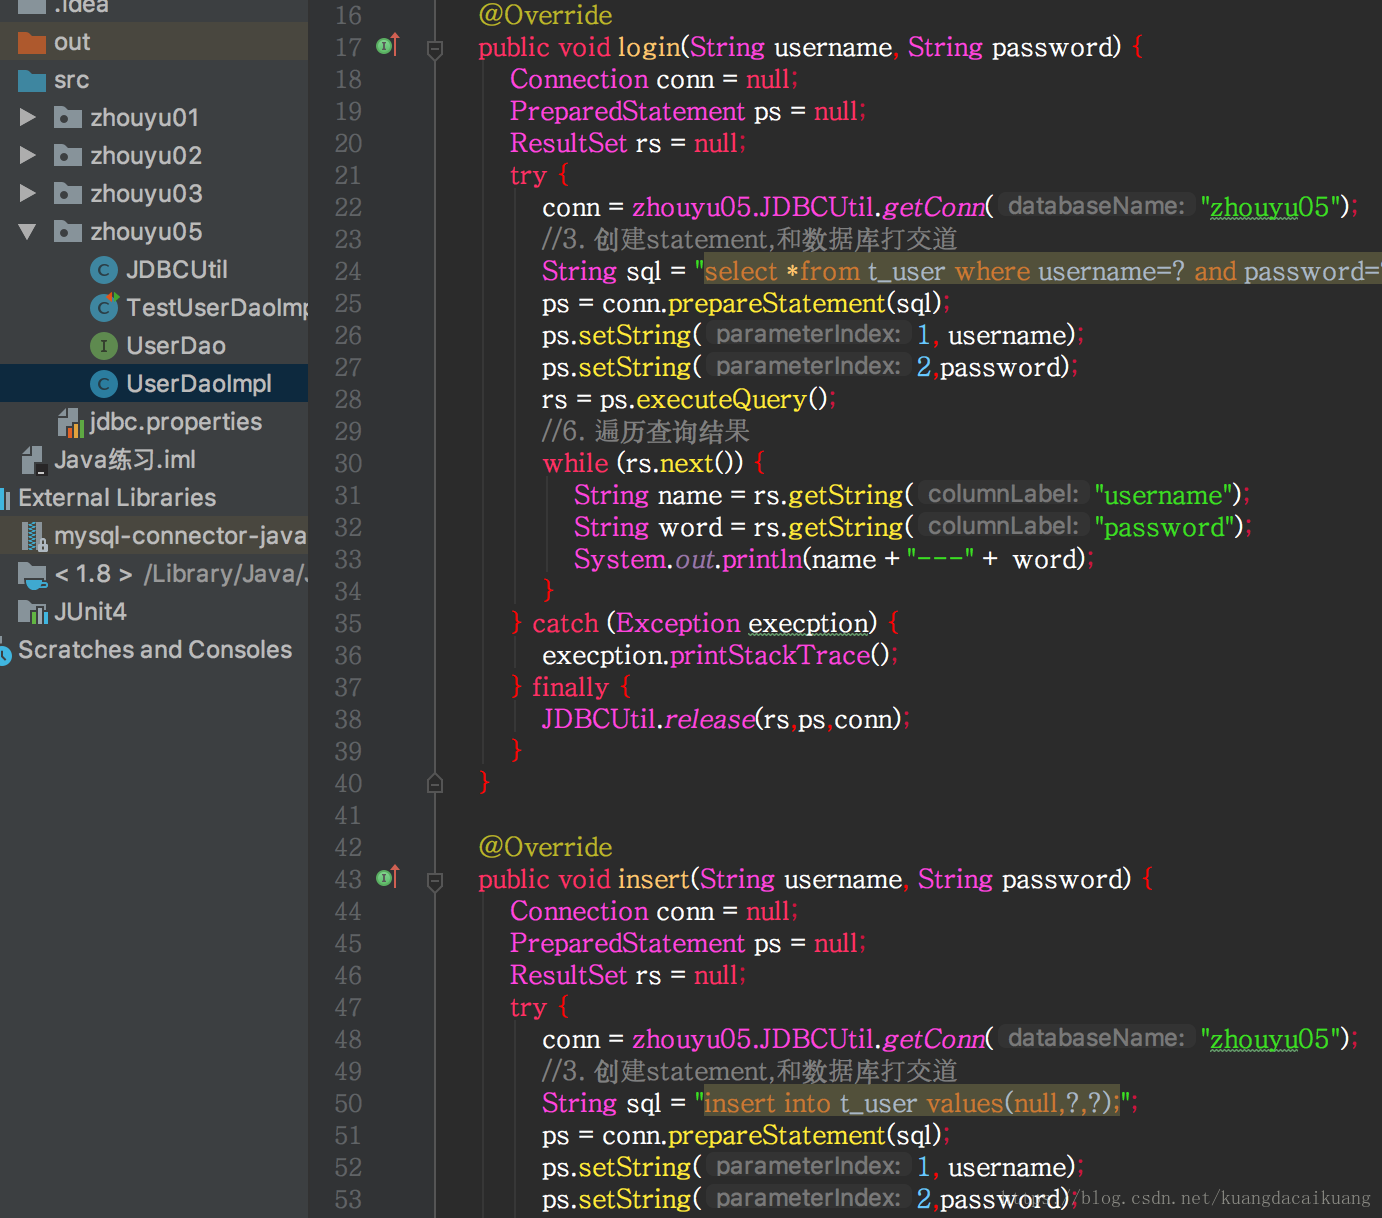The height and width of the screenshot is (1218, 1382).
Task: Select Java练习.iml in the tree
Action: [125, 460]
